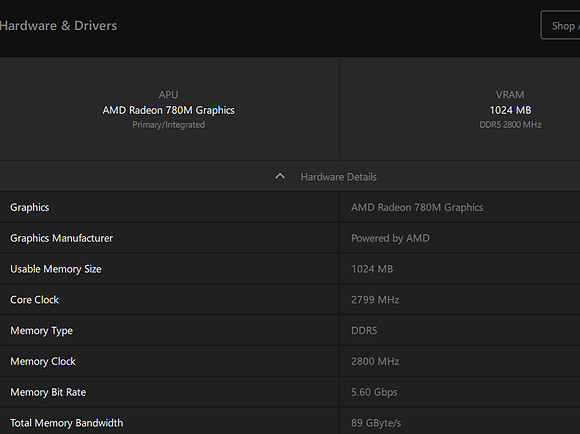Click the Powered by AMD value
Image resolution: width=580 pixels, height=434 pixels.
[390, 238]
